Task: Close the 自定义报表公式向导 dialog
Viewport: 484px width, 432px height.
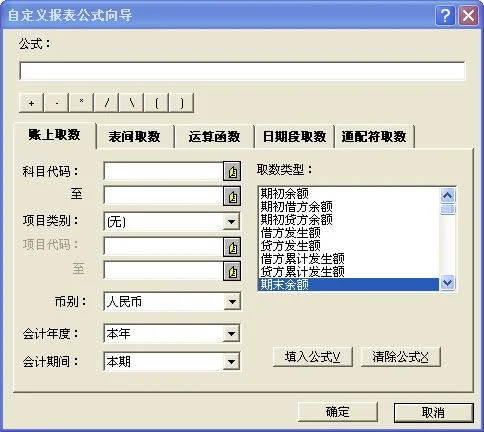Action: tap(468, 15)
